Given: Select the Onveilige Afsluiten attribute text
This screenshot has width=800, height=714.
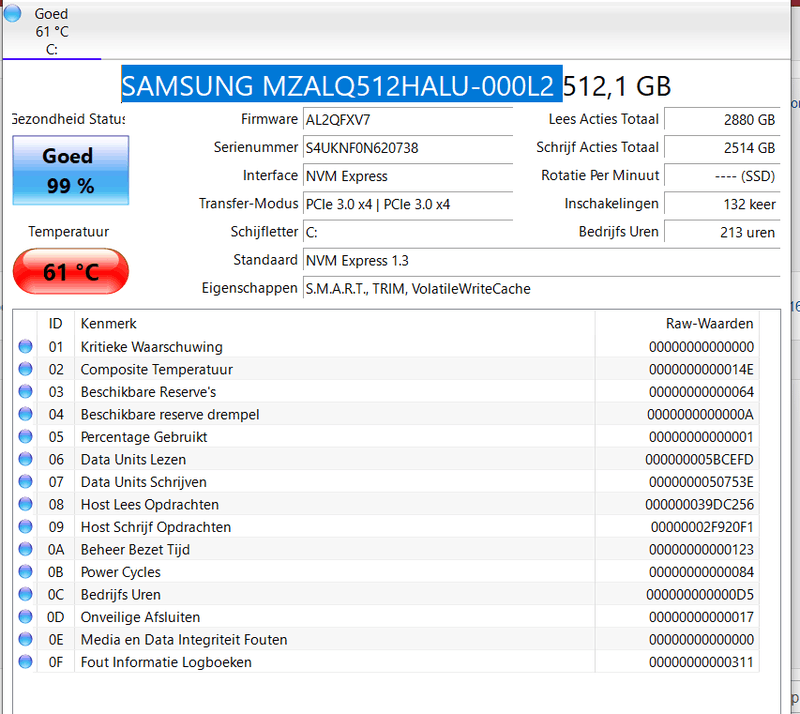Looking at the screenshot, I should coord(140,617).
